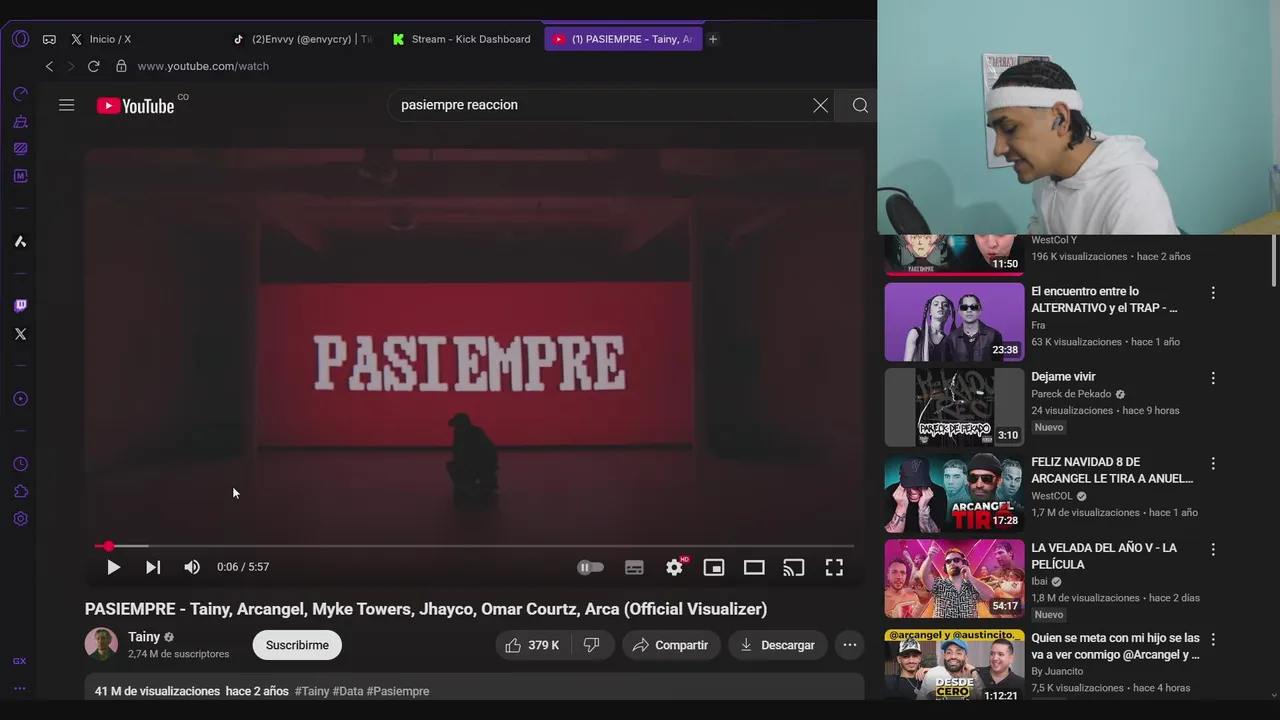Subscribe with the Suscribirme button
Image resolution: width=1280 pixels, height=720 pixels.
(x=297, y=645)
